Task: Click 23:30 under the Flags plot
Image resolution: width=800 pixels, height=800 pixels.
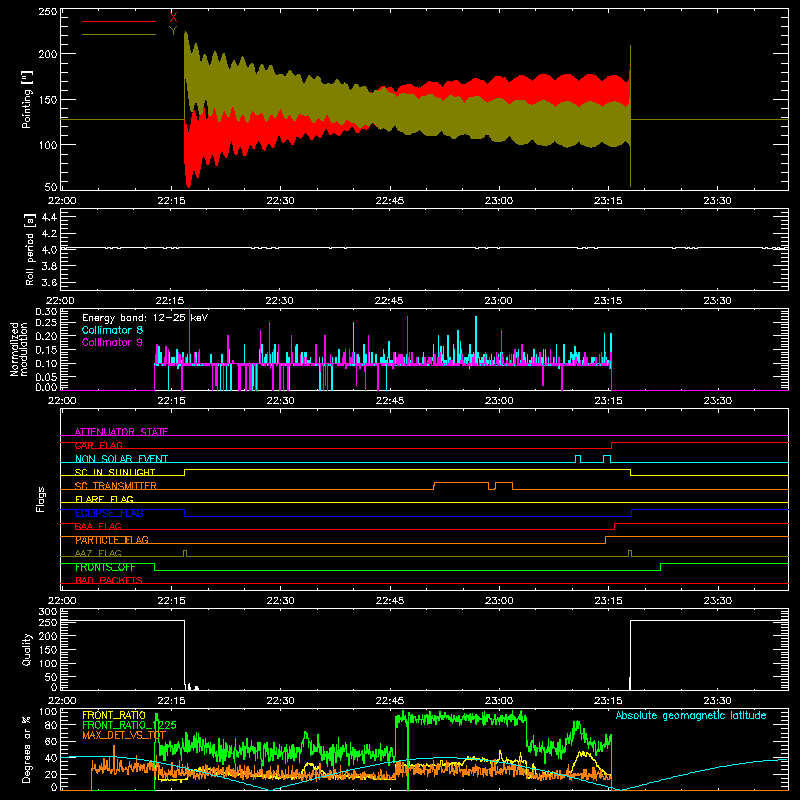Action: click(x=717, y=601)
